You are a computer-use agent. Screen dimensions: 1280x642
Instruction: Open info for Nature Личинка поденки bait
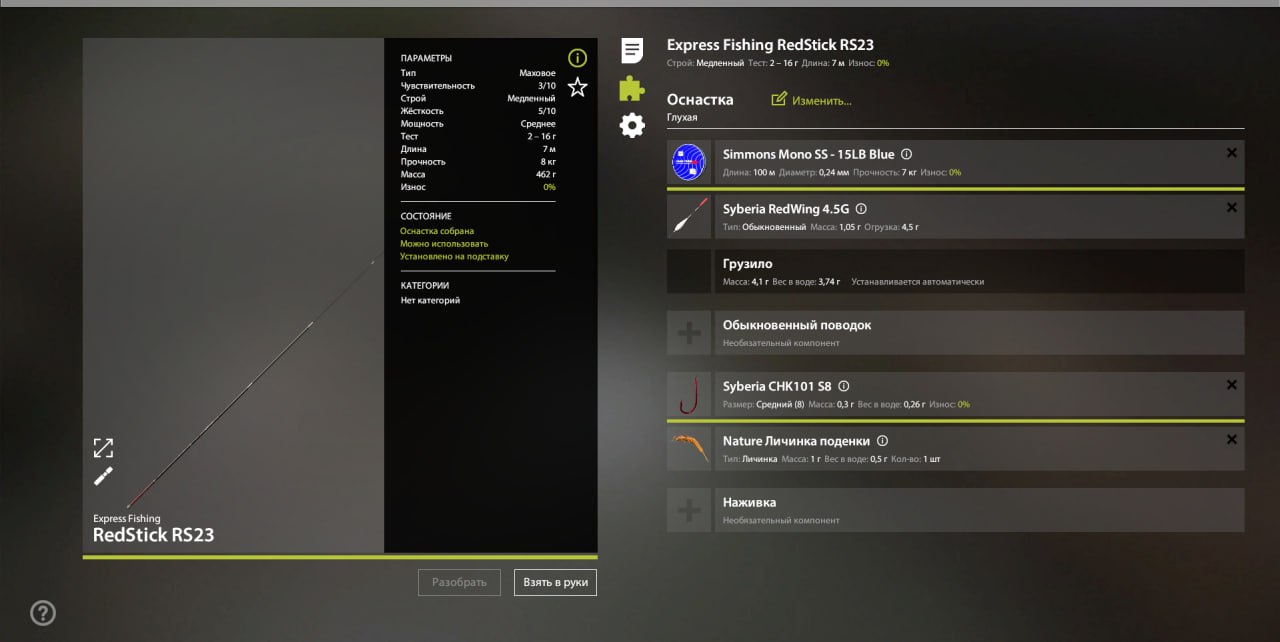881,440
